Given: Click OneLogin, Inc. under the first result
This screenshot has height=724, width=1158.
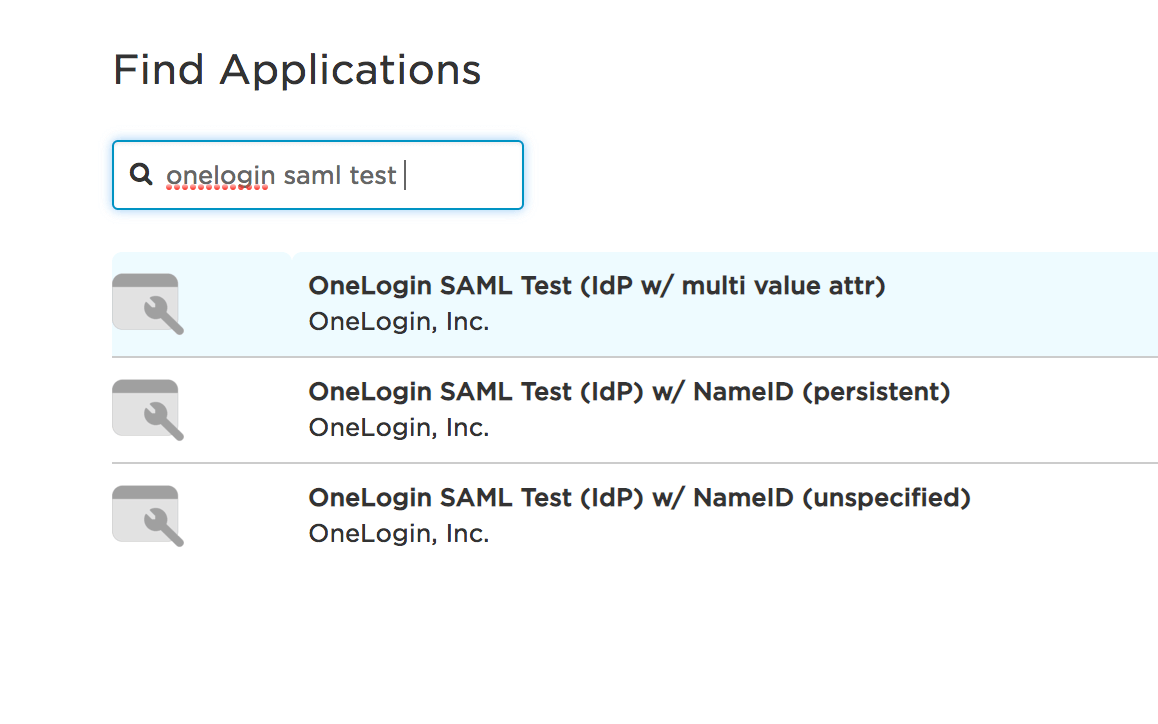Looking at the screenshot, I should (398, 321).
